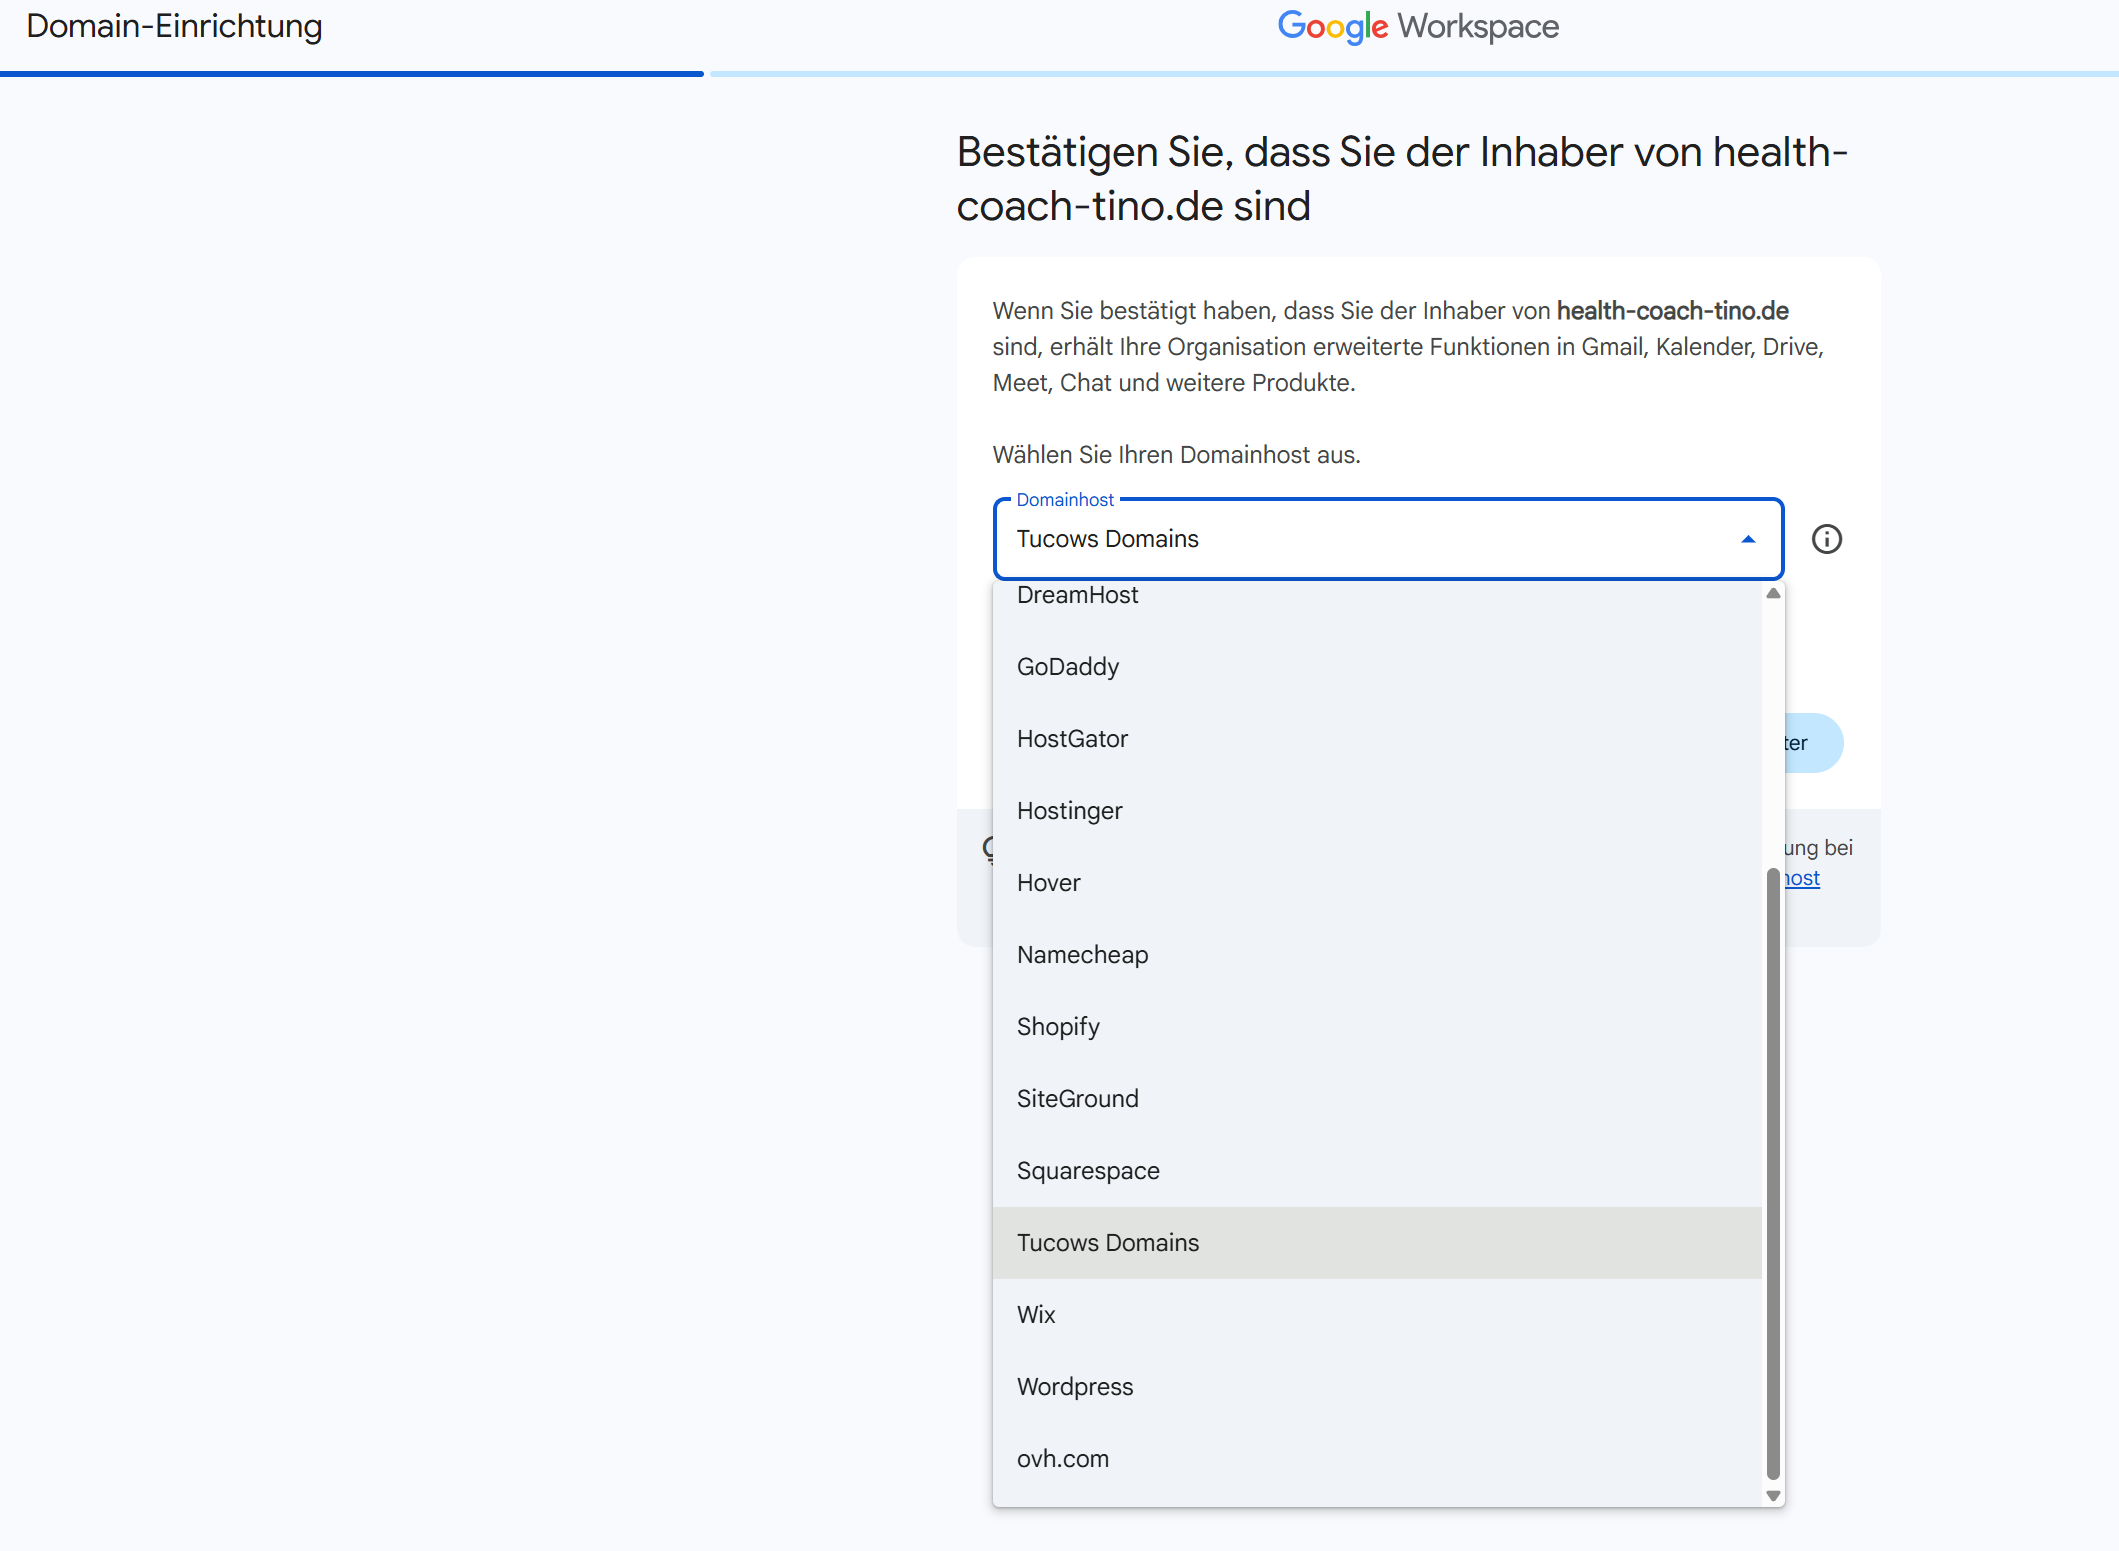The image size is (2119, 1551).
Task: Click the info icon beside Domainhost field
Action: click(x=1826, y=539)
